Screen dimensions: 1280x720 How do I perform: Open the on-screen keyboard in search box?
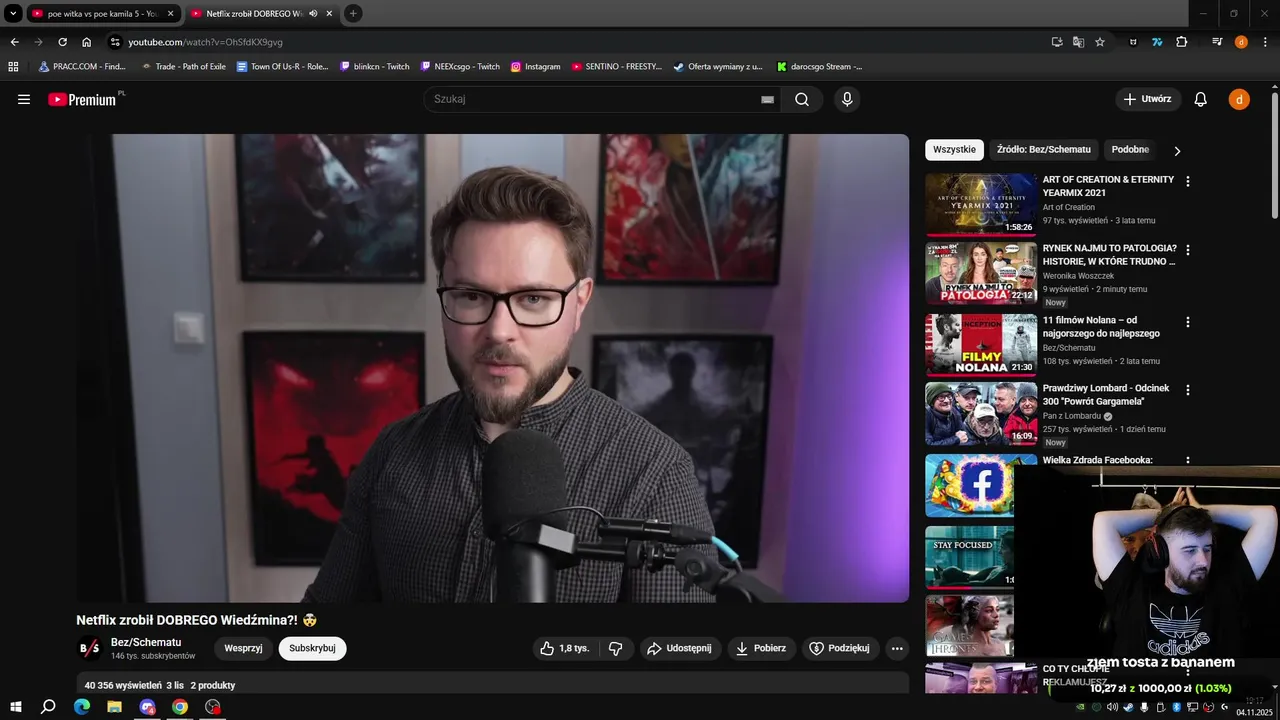pyautogui.click(x=767, y=99)
